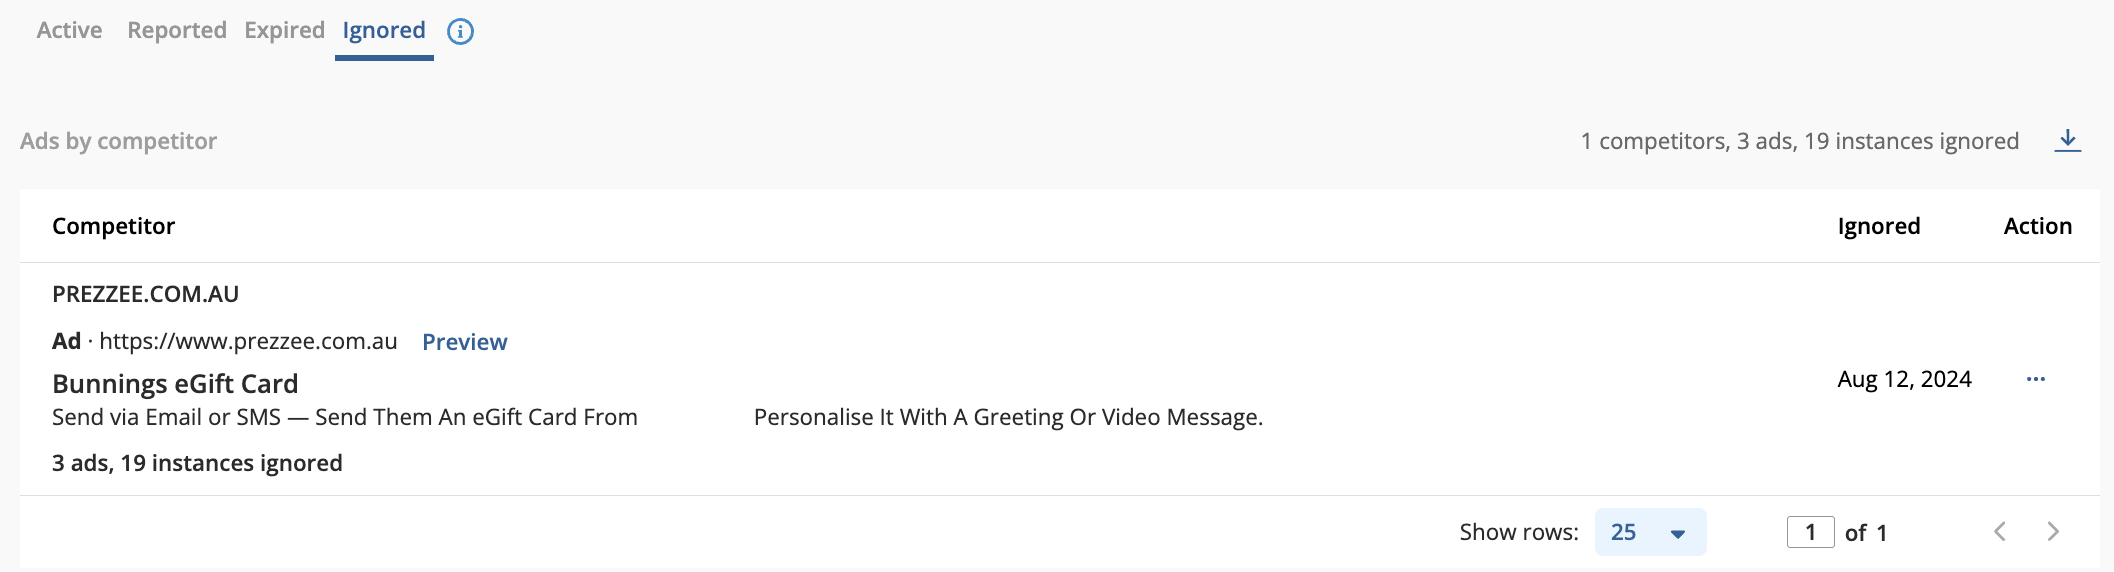The height and width of the screenshot is (572, 2114).
Task: Download the ignored ads report
Action: coord(2067,140)
